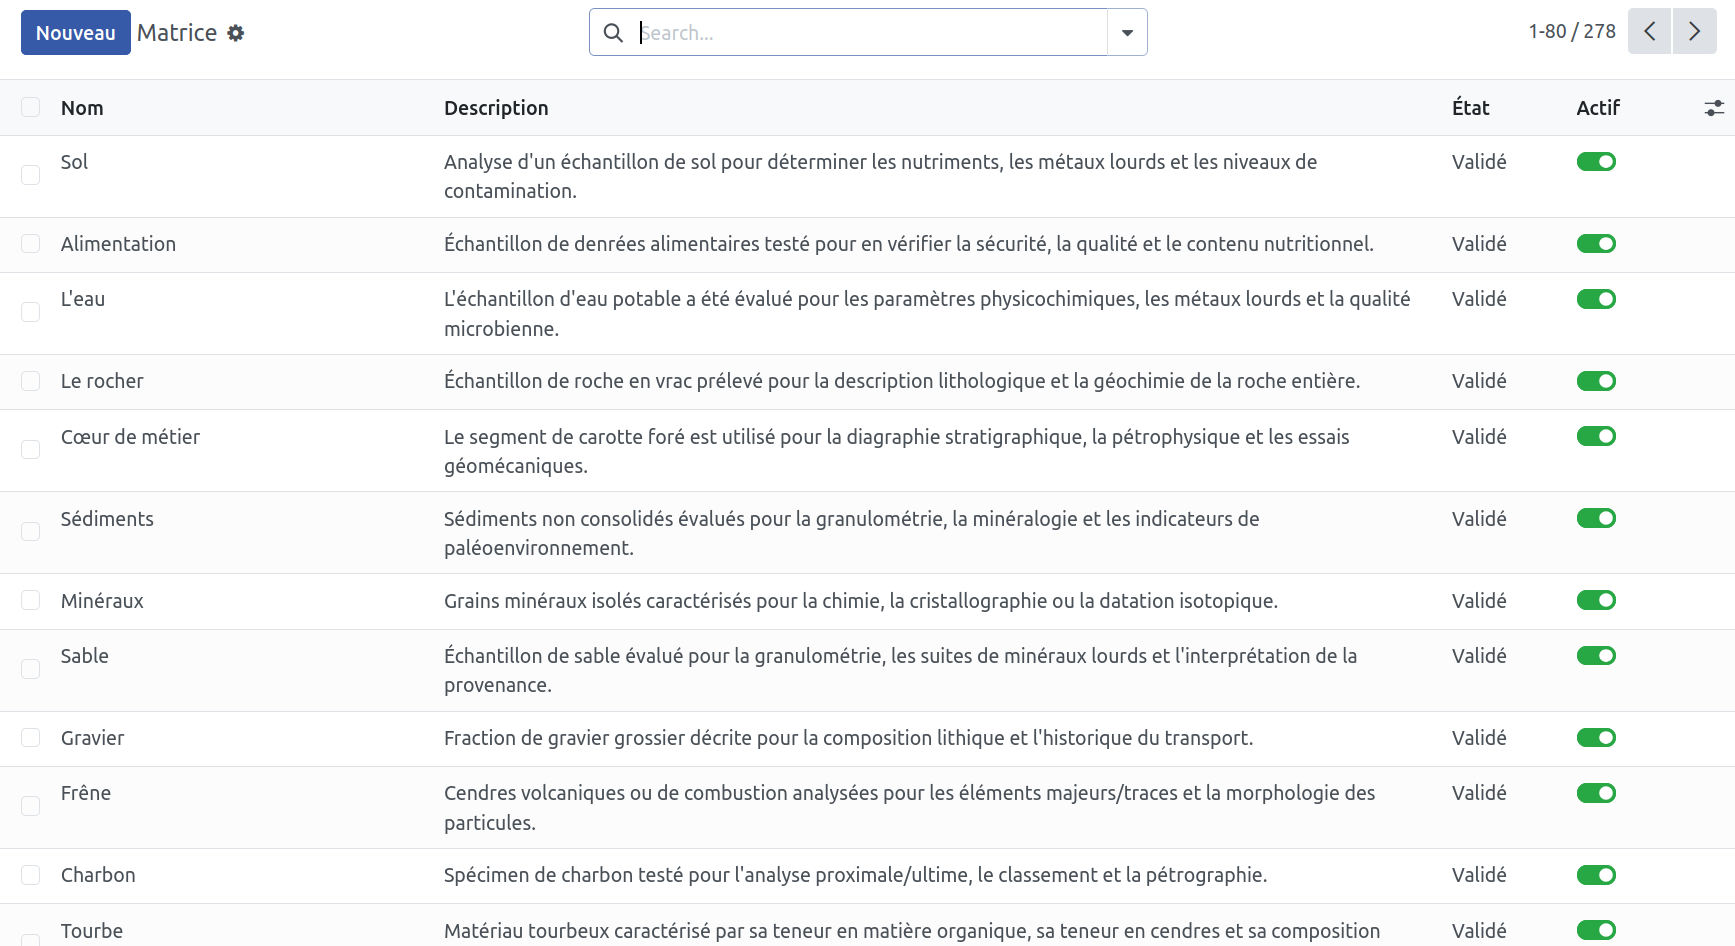
Task: Disable the Actif toggle for Gravier
Action: pos(1596,738)
